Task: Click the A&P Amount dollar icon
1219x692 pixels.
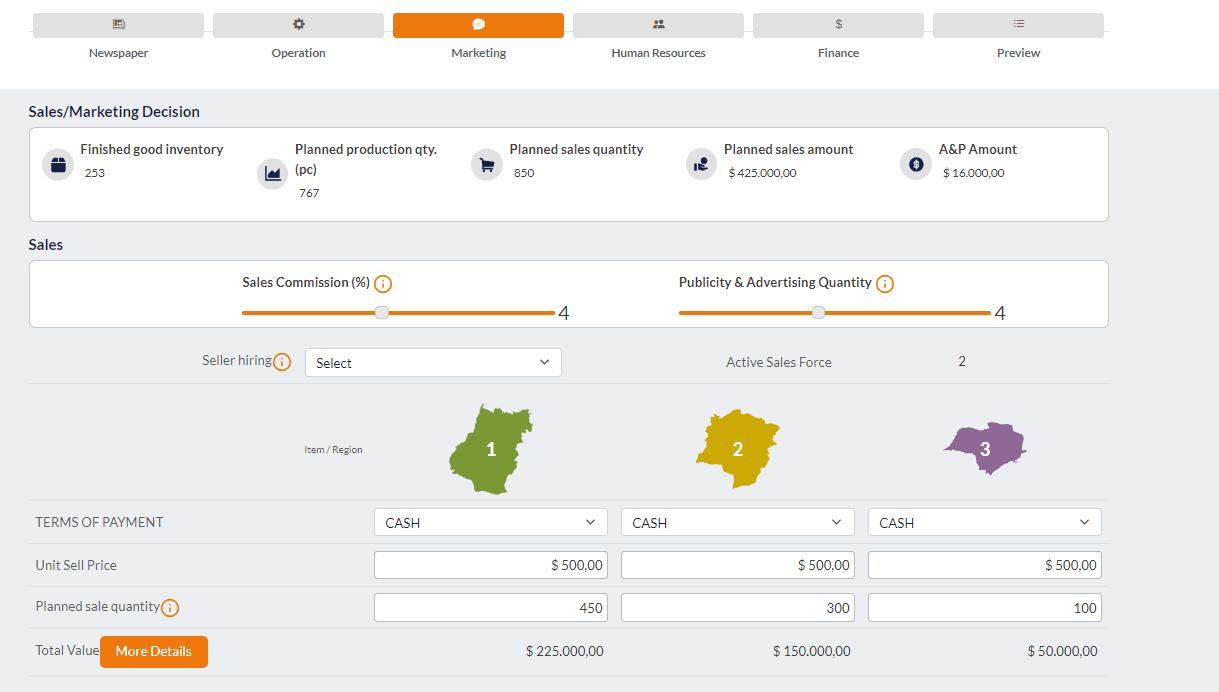Action: pyautogui.click(x=916, y=164)
